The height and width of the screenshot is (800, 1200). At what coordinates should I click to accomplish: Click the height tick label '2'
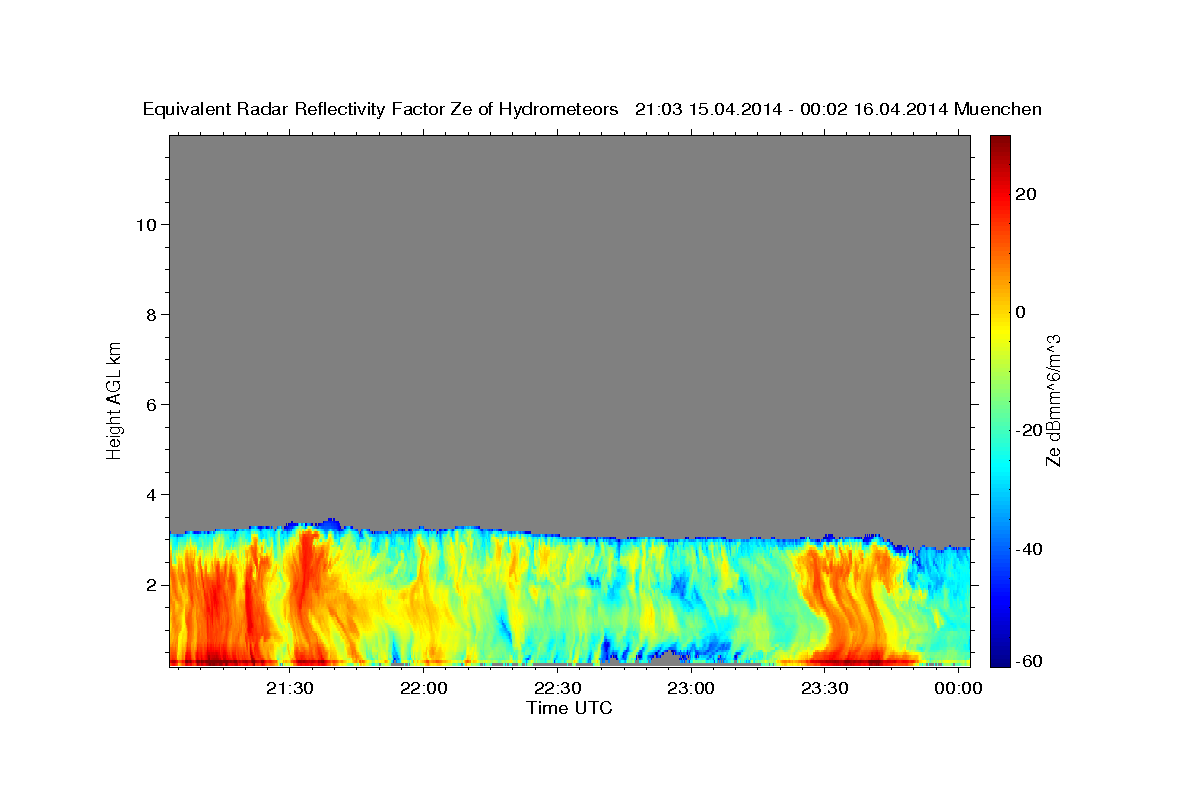tap(152, 584)
